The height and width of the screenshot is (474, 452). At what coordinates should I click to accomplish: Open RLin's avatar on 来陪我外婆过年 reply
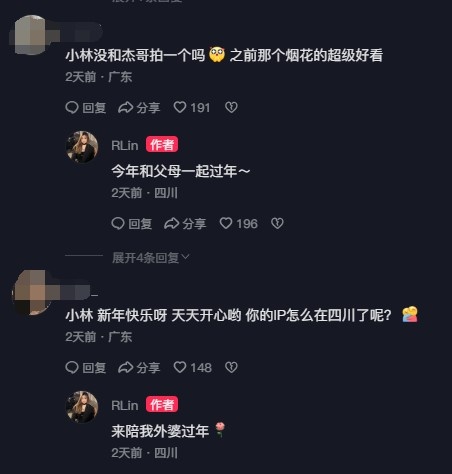pyautogui.click(x=82, y=407)
